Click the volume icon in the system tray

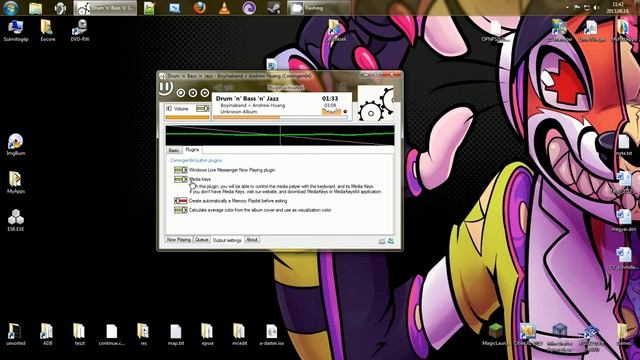(596, 8)
